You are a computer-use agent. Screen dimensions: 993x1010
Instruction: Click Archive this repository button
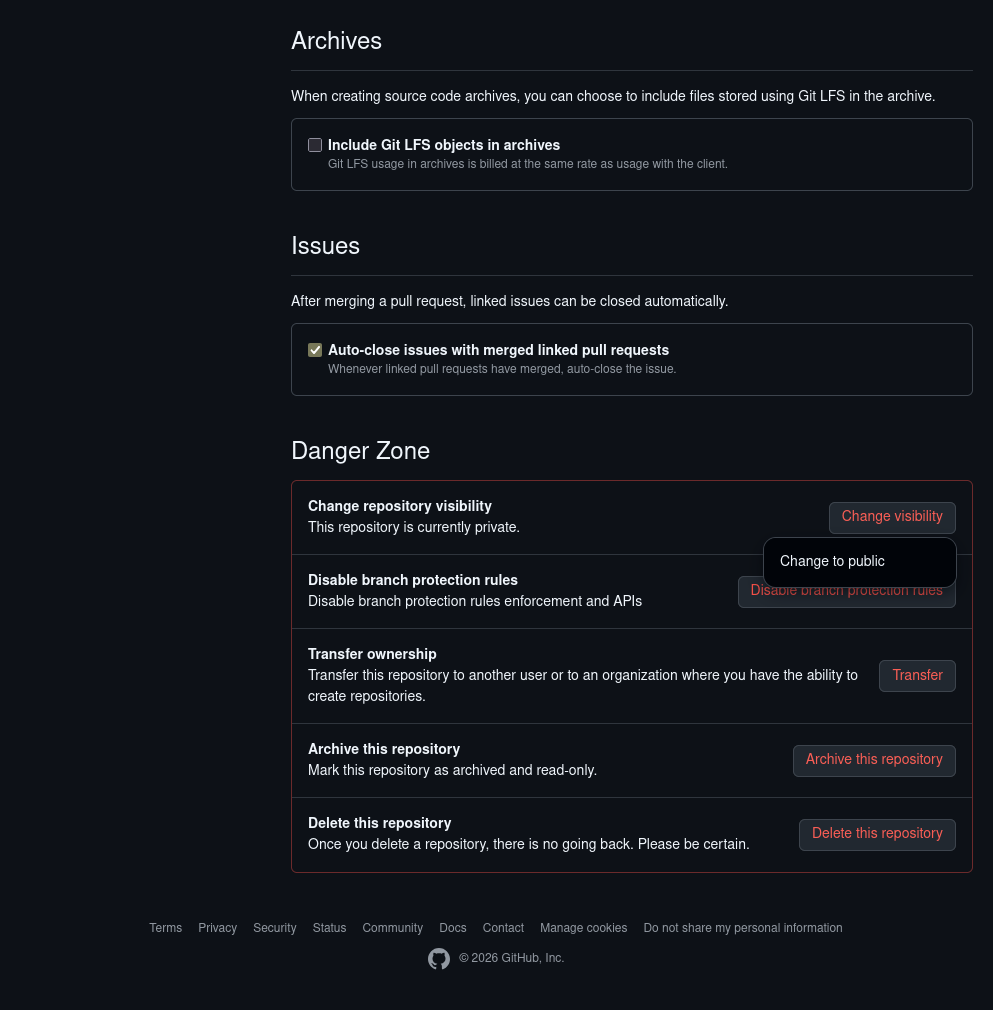point(874,760)
